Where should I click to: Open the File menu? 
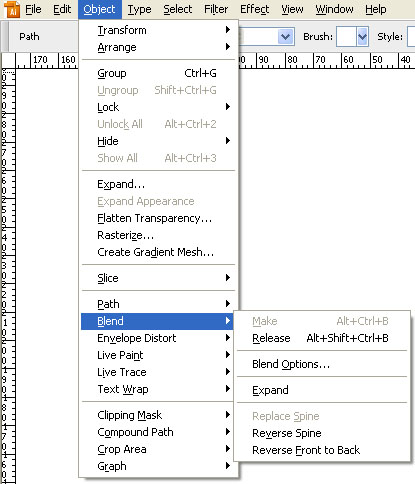(x=33, y=9)
